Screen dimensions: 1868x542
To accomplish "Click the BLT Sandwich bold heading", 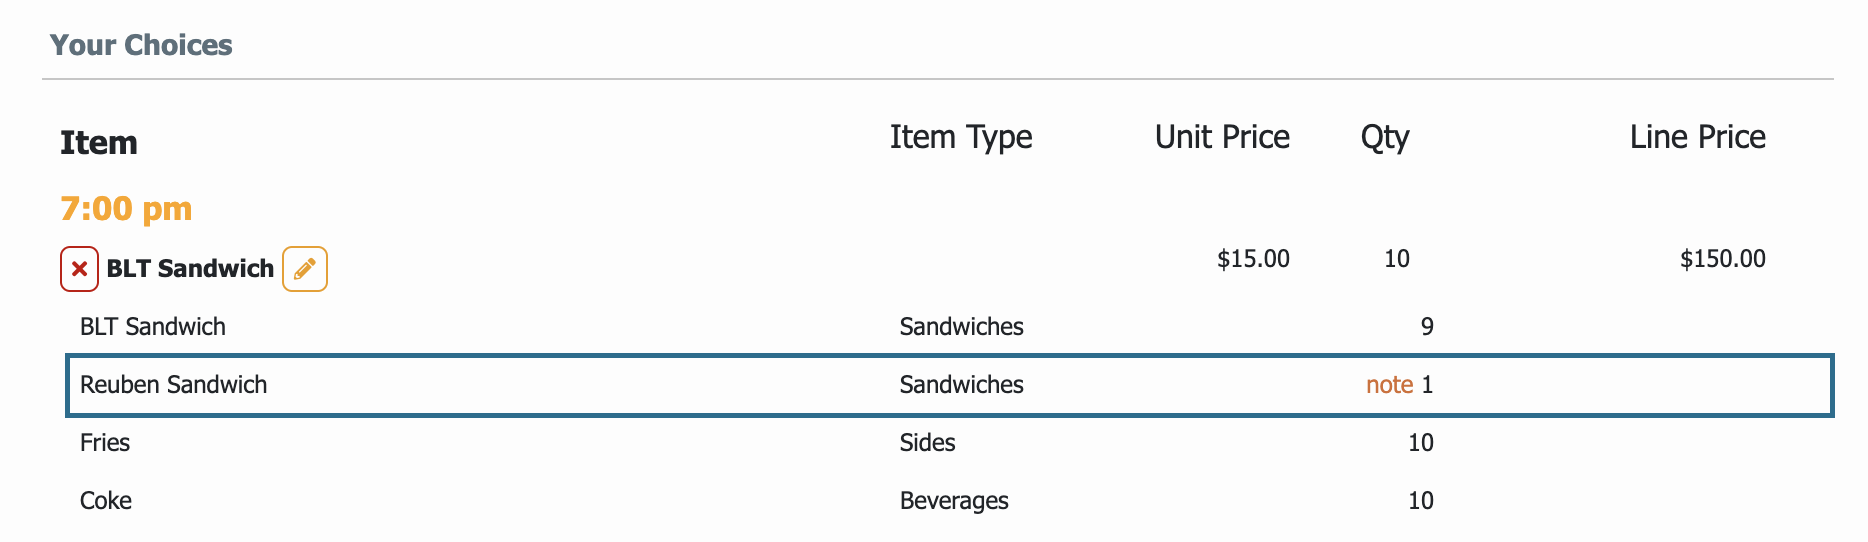I will click(x=190, y=269).
